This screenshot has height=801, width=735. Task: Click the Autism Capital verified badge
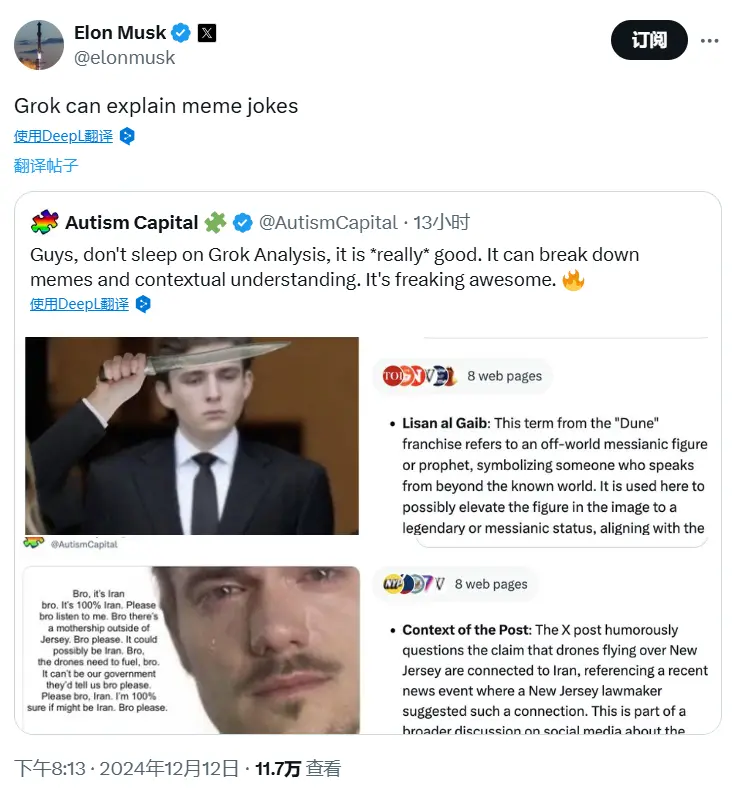[x=243, y=222]
